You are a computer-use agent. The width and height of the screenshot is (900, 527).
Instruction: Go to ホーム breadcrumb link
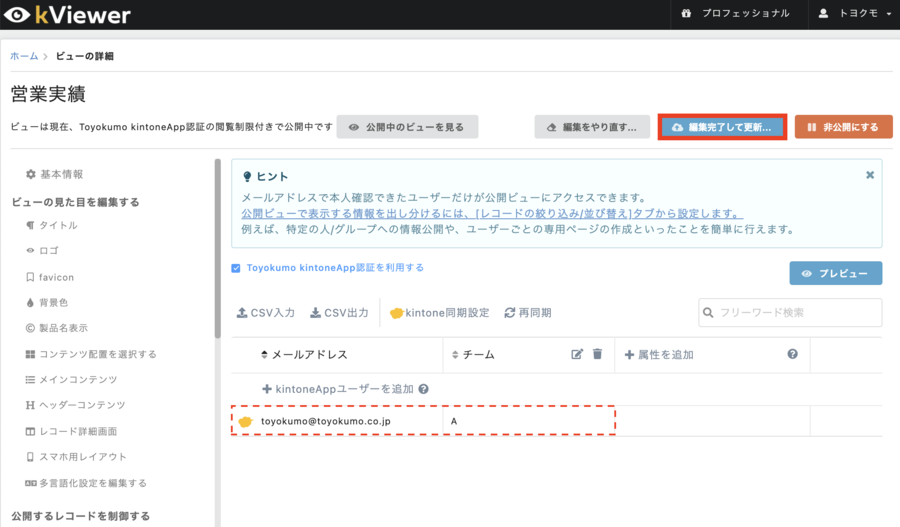[x=24, y=56]
